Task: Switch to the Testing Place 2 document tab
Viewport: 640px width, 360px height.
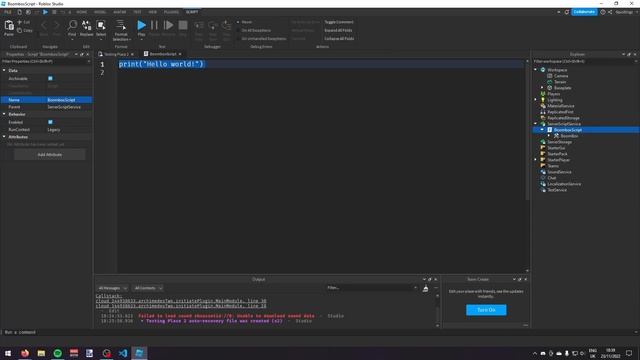Action: pos(116,54)
